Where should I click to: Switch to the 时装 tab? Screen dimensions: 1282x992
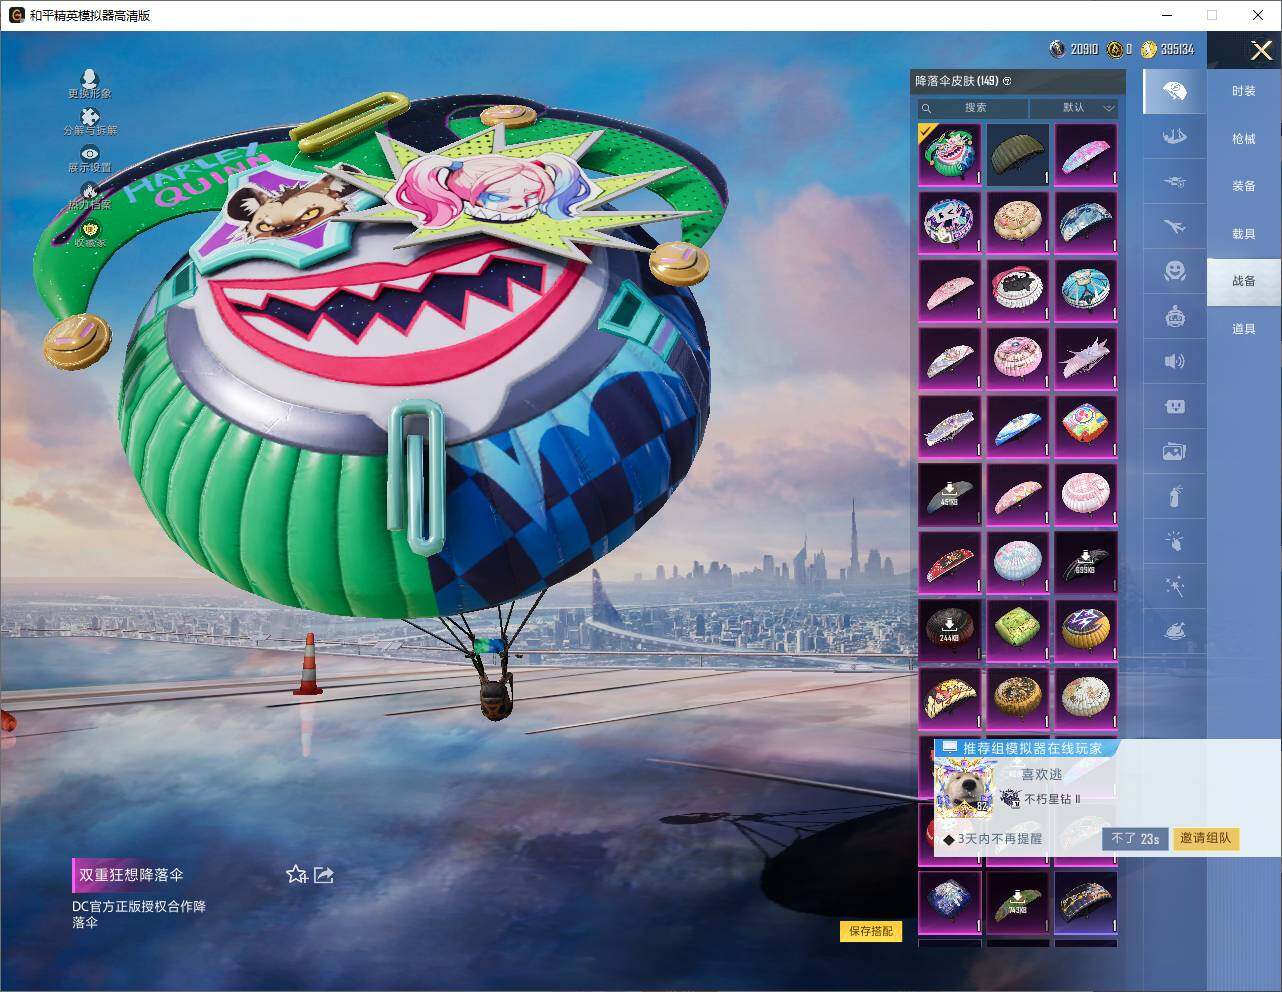click(x=1244, y=91)
